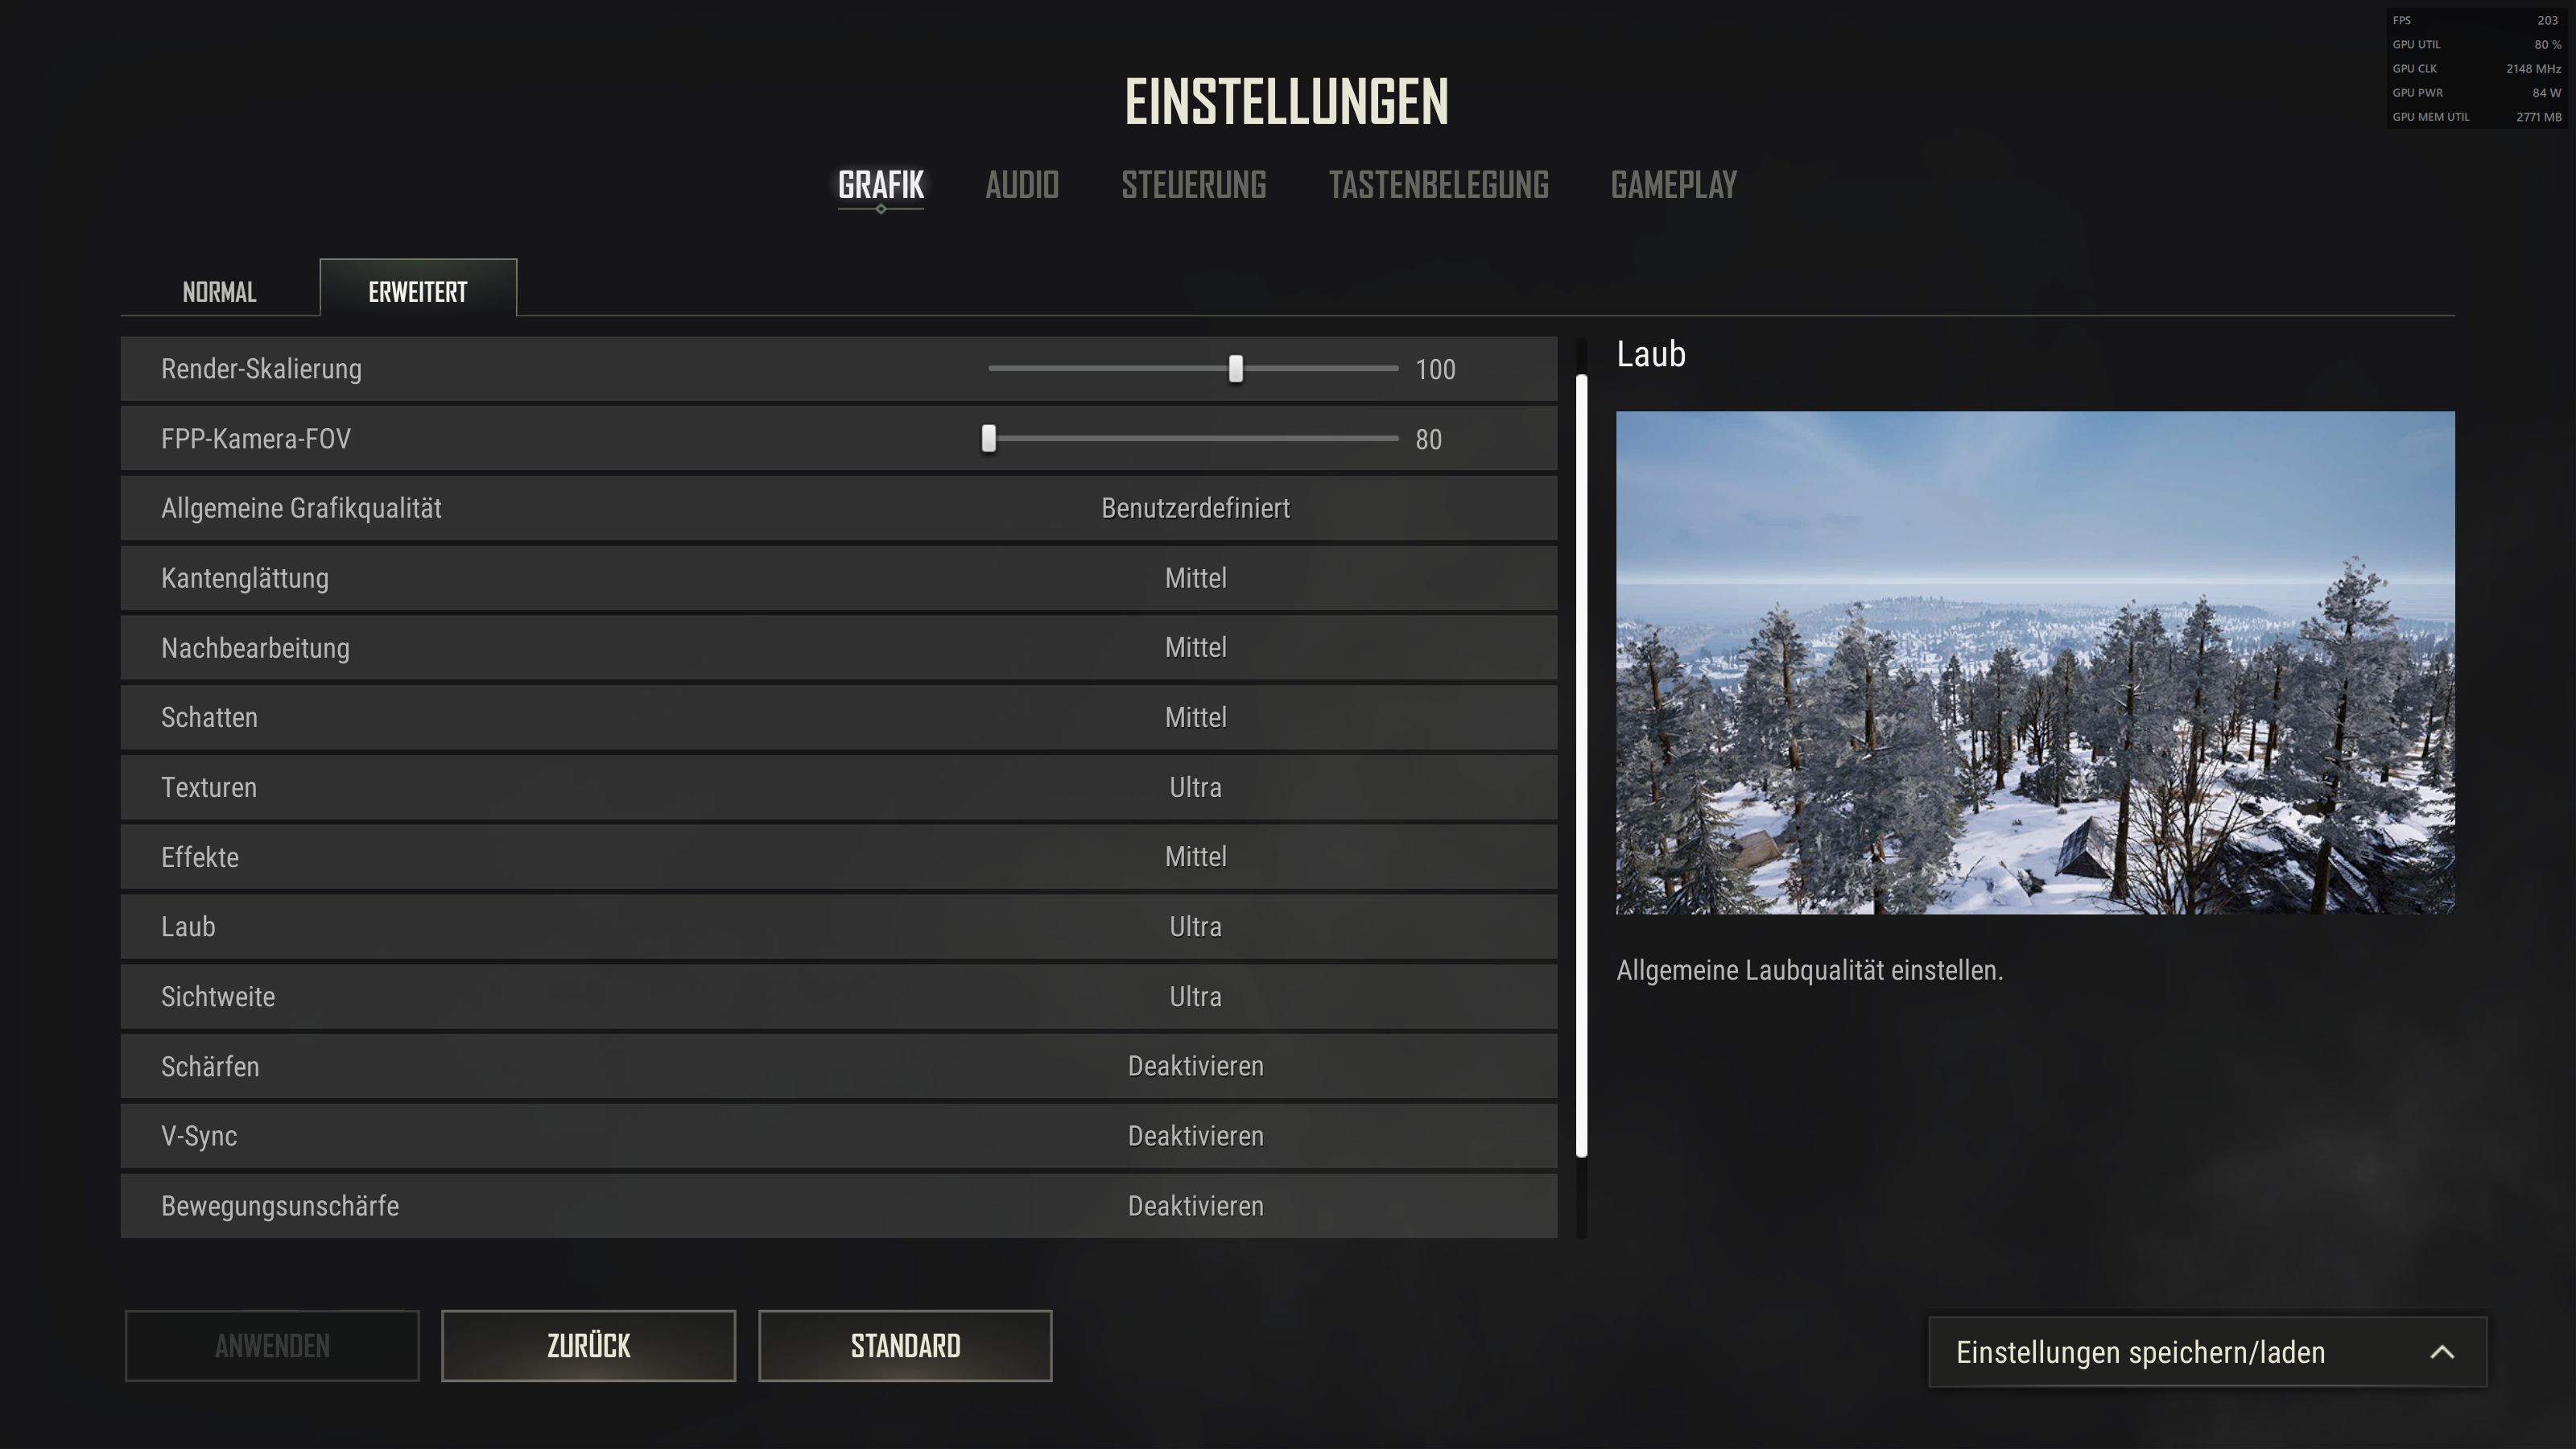Click the Anwenden button
This screenshot has width=2576, height=1449.
pyautogui.click(x=272, y=1346)
